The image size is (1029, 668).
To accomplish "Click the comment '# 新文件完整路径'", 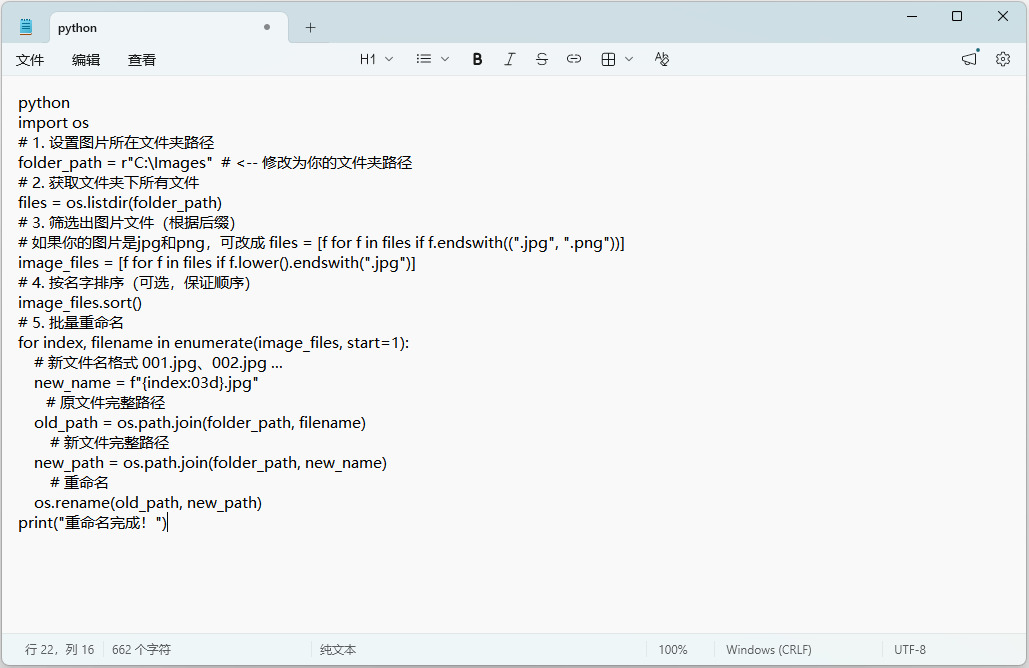I will click(x=110, y=443).
